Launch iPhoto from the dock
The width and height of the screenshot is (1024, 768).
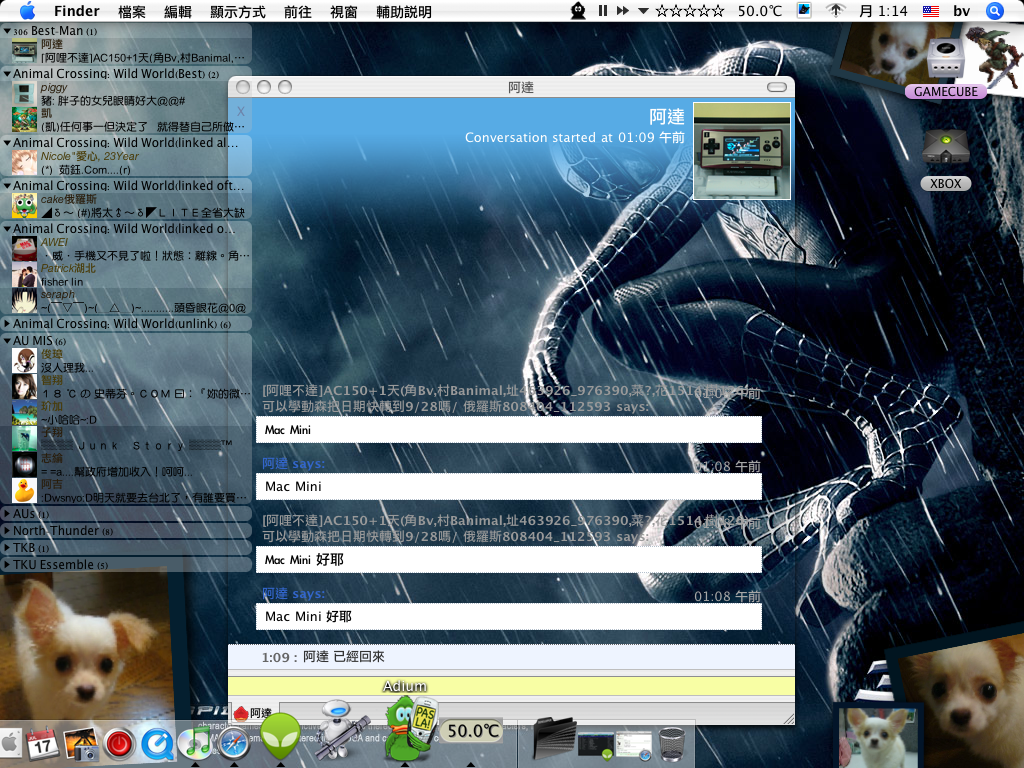point(81,744)
